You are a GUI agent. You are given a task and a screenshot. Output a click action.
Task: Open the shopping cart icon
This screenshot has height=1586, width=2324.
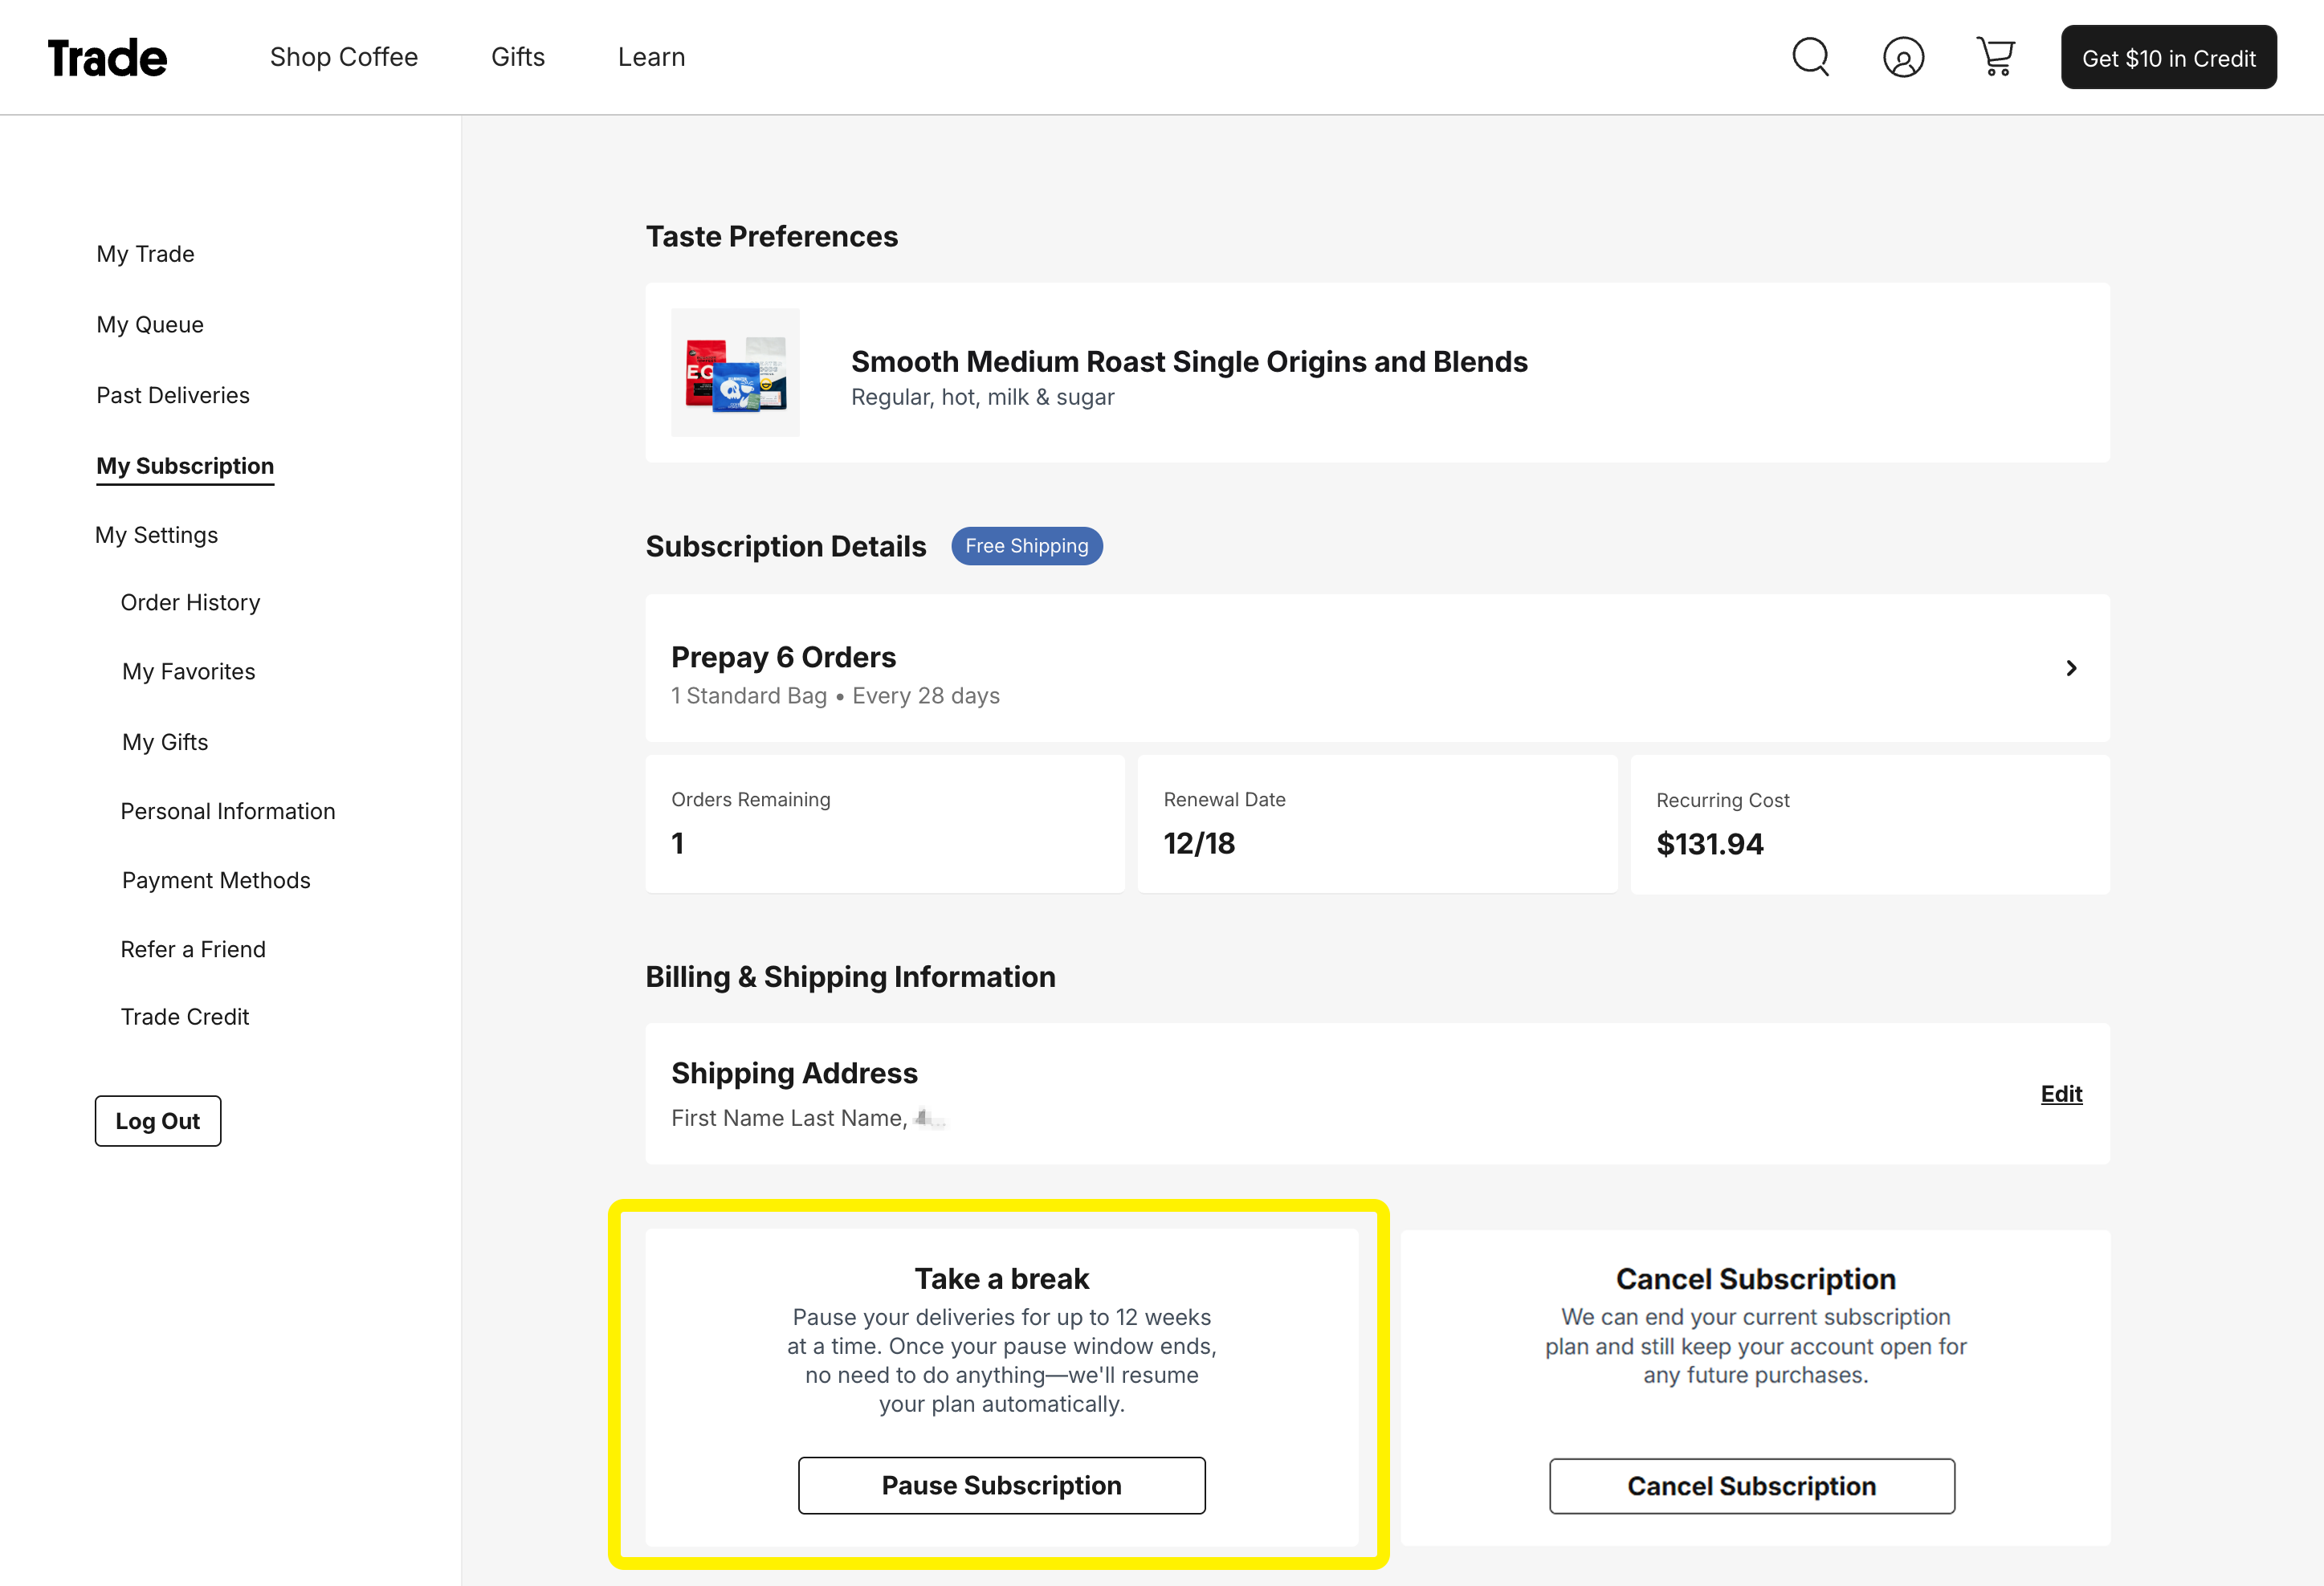point(1995,57)
